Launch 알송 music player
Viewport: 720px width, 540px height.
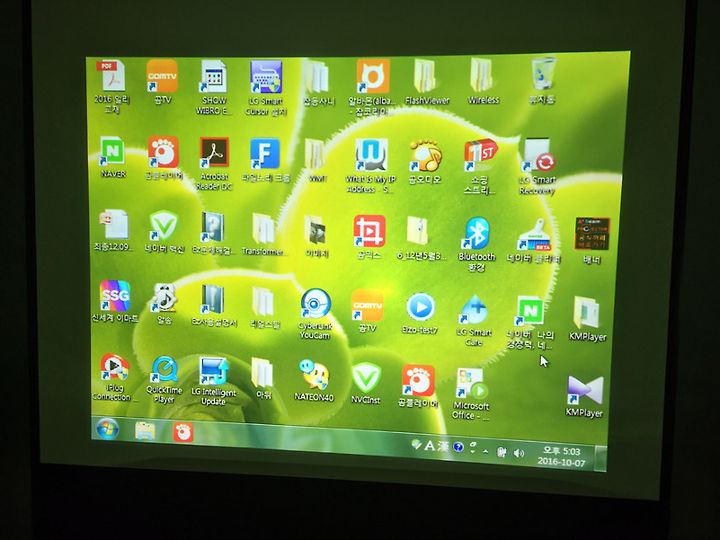click(x=164, y=304)
